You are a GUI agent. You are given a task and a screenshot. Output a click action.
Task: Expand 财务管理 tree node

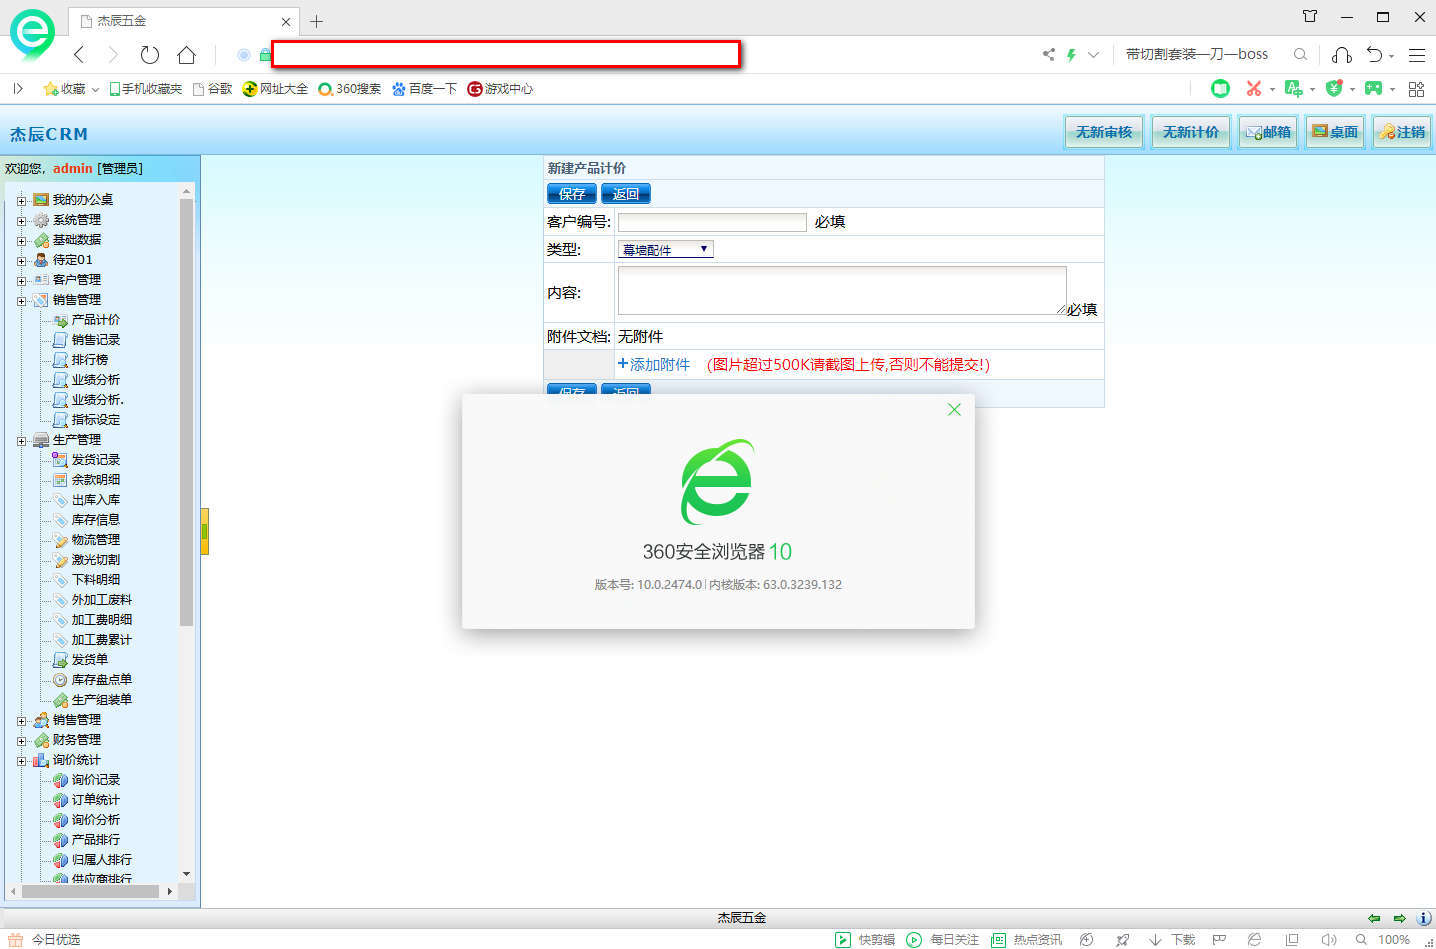(21, 740)
